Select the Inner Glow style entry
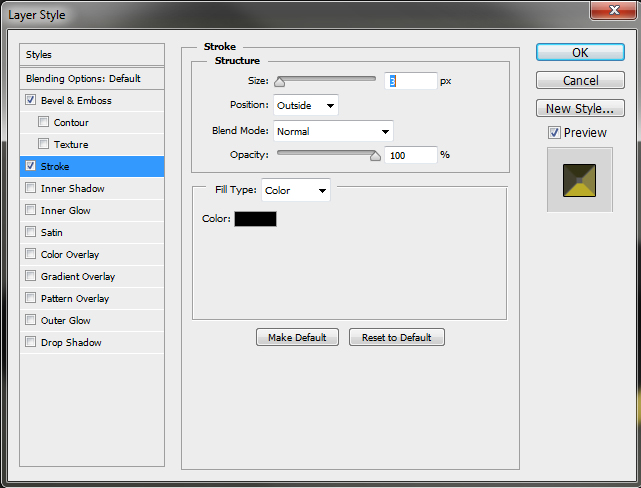This screenshot has height=488, width=641. [x=66, y=210]
